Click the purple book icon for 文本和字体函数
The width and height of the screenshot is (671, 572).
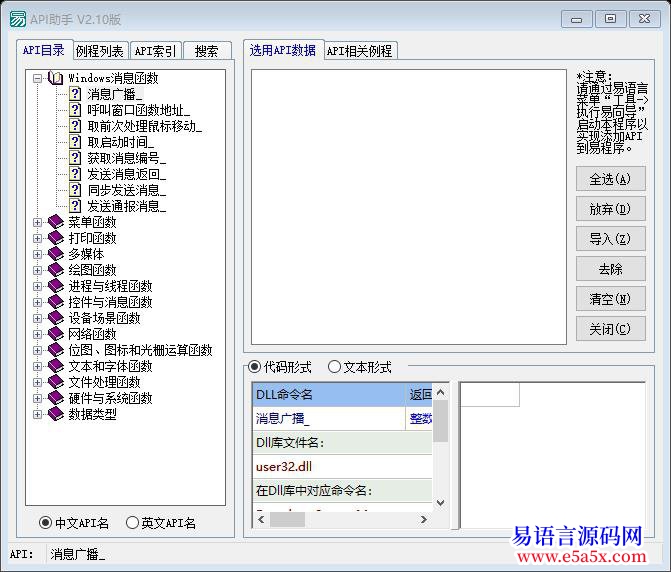coord(56,366)
